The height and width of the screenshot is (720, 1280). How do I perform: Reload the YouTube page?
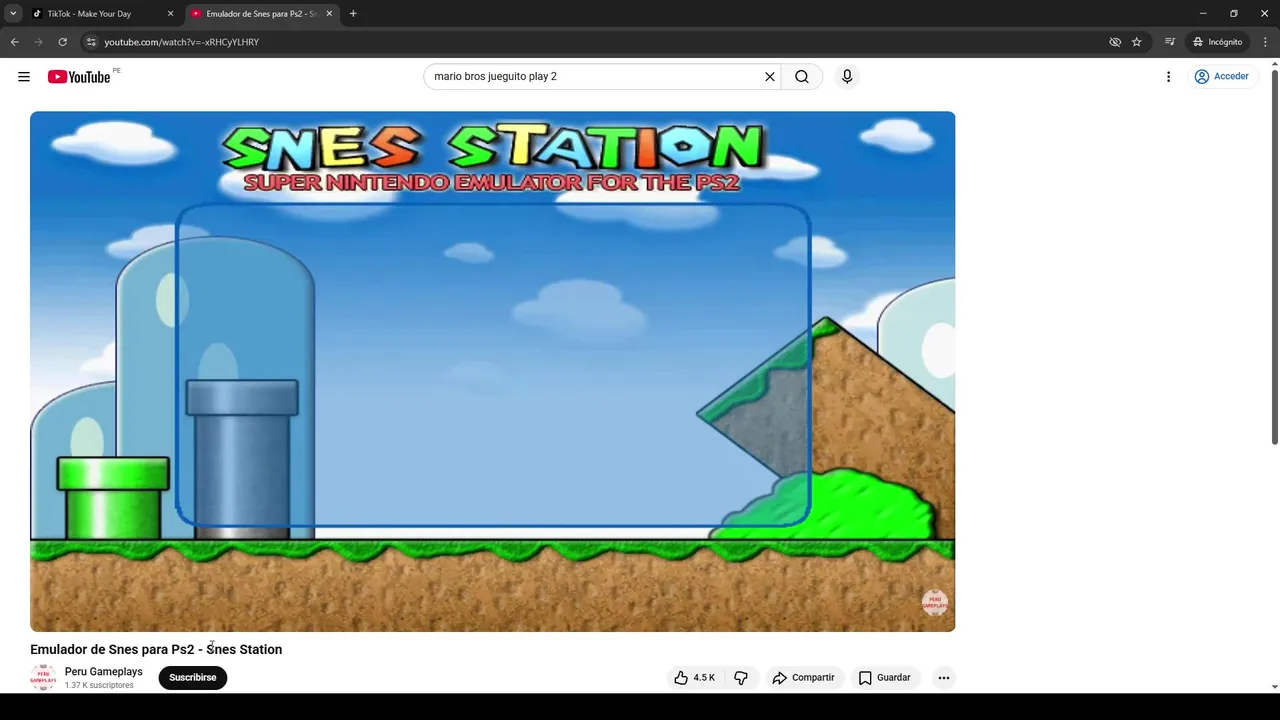click(62, 42)
